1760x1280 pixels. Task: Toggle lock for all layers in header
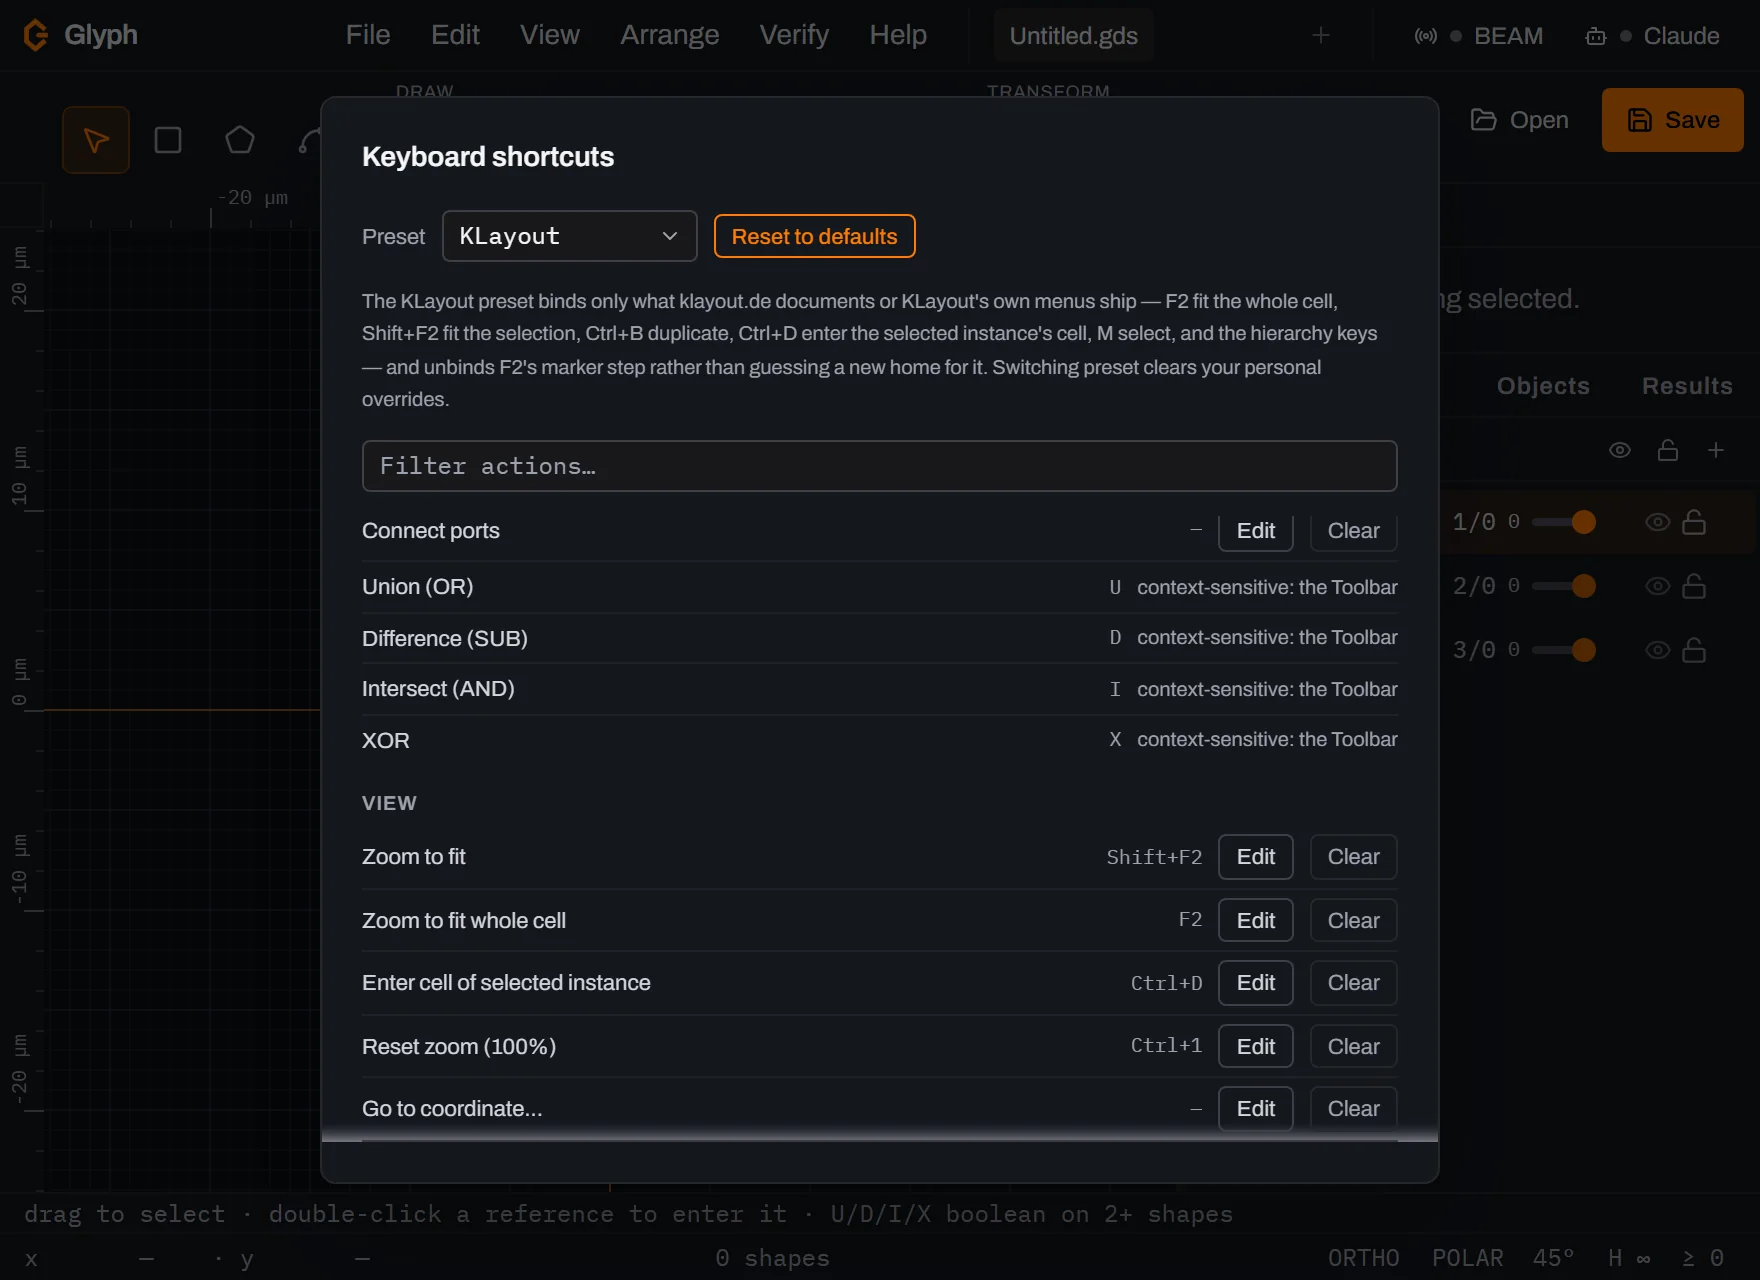1668,450
